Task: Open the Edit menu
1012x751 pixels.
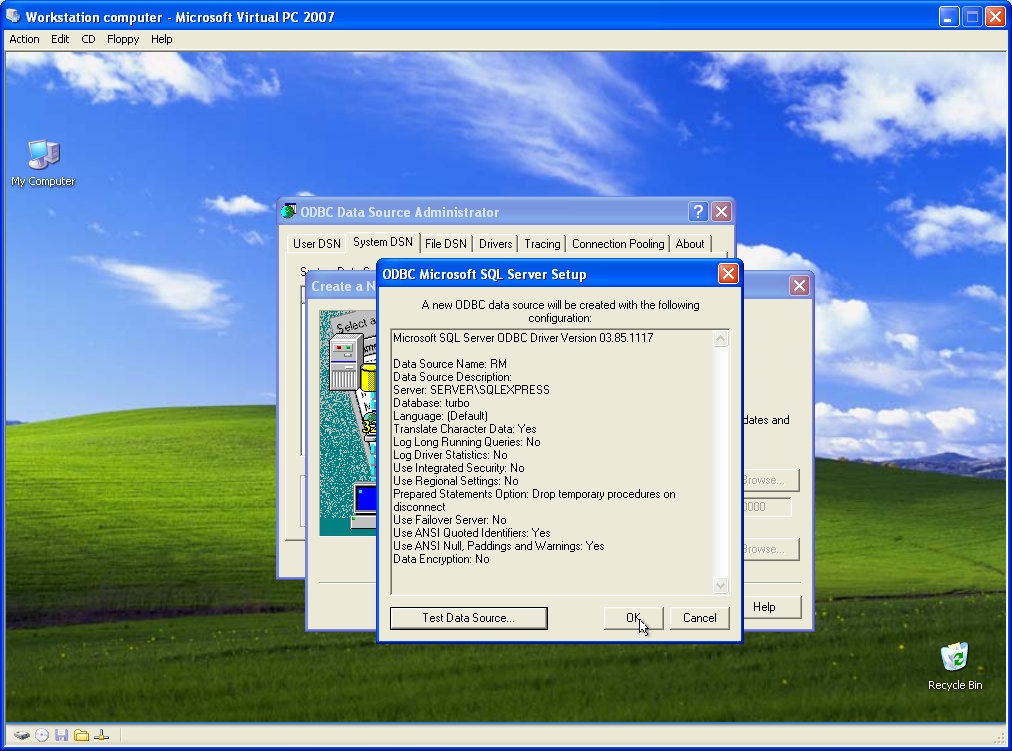Action: (60, 39)
